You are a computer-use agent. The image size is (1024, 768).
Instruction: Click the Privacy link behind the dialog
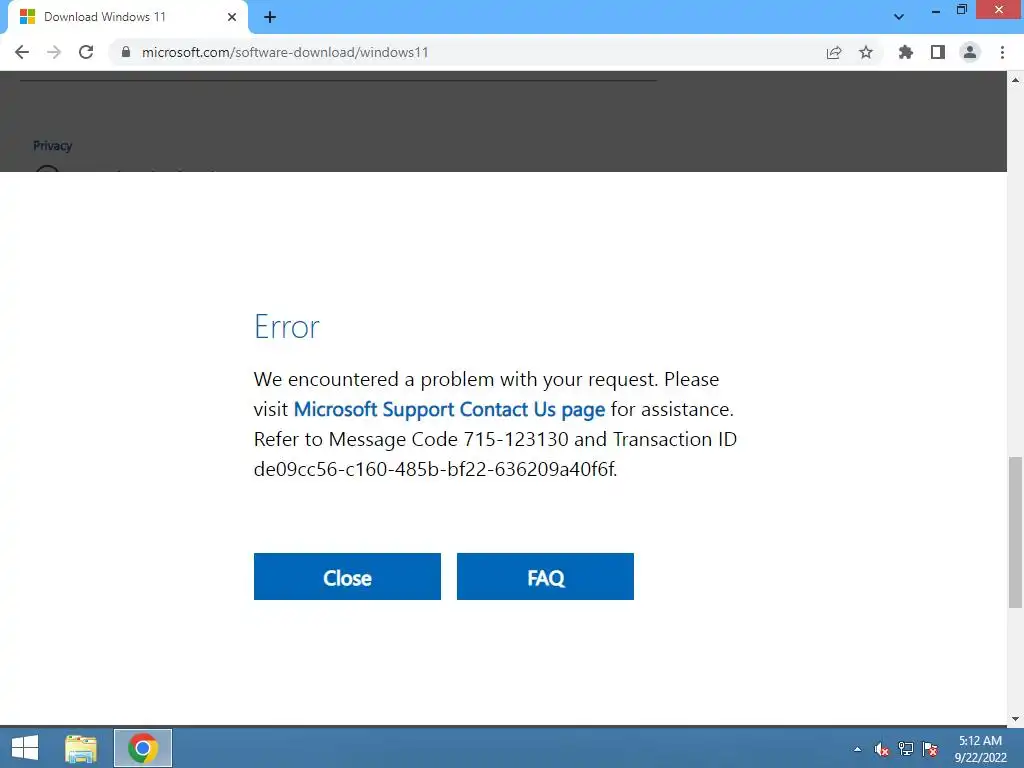[x=52, y=146]
